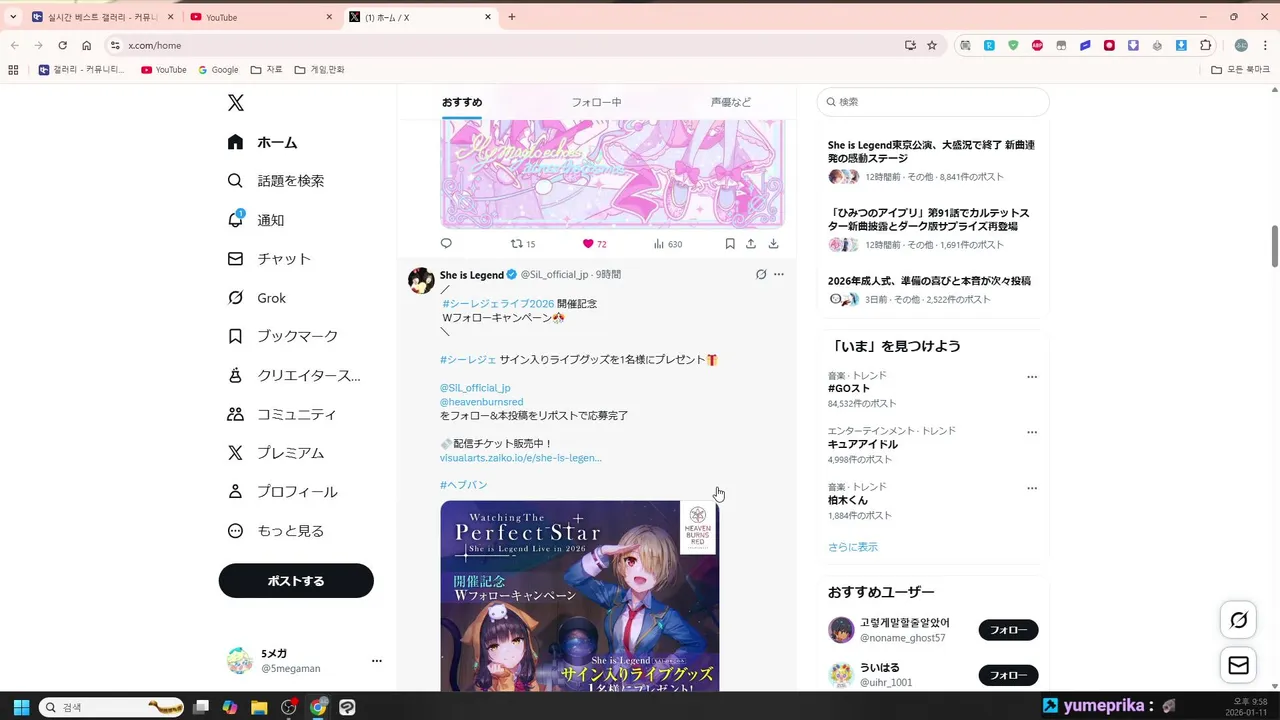Open visualarts.zaiko.io ticket link
The image size is (1280, 720).
[x=520, y=458]
